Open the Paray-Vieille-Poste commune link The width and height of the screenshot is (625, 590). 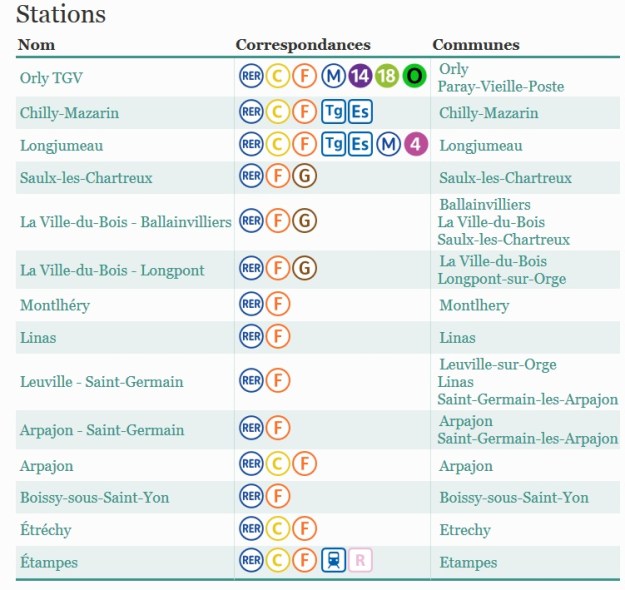click(501, 87)
